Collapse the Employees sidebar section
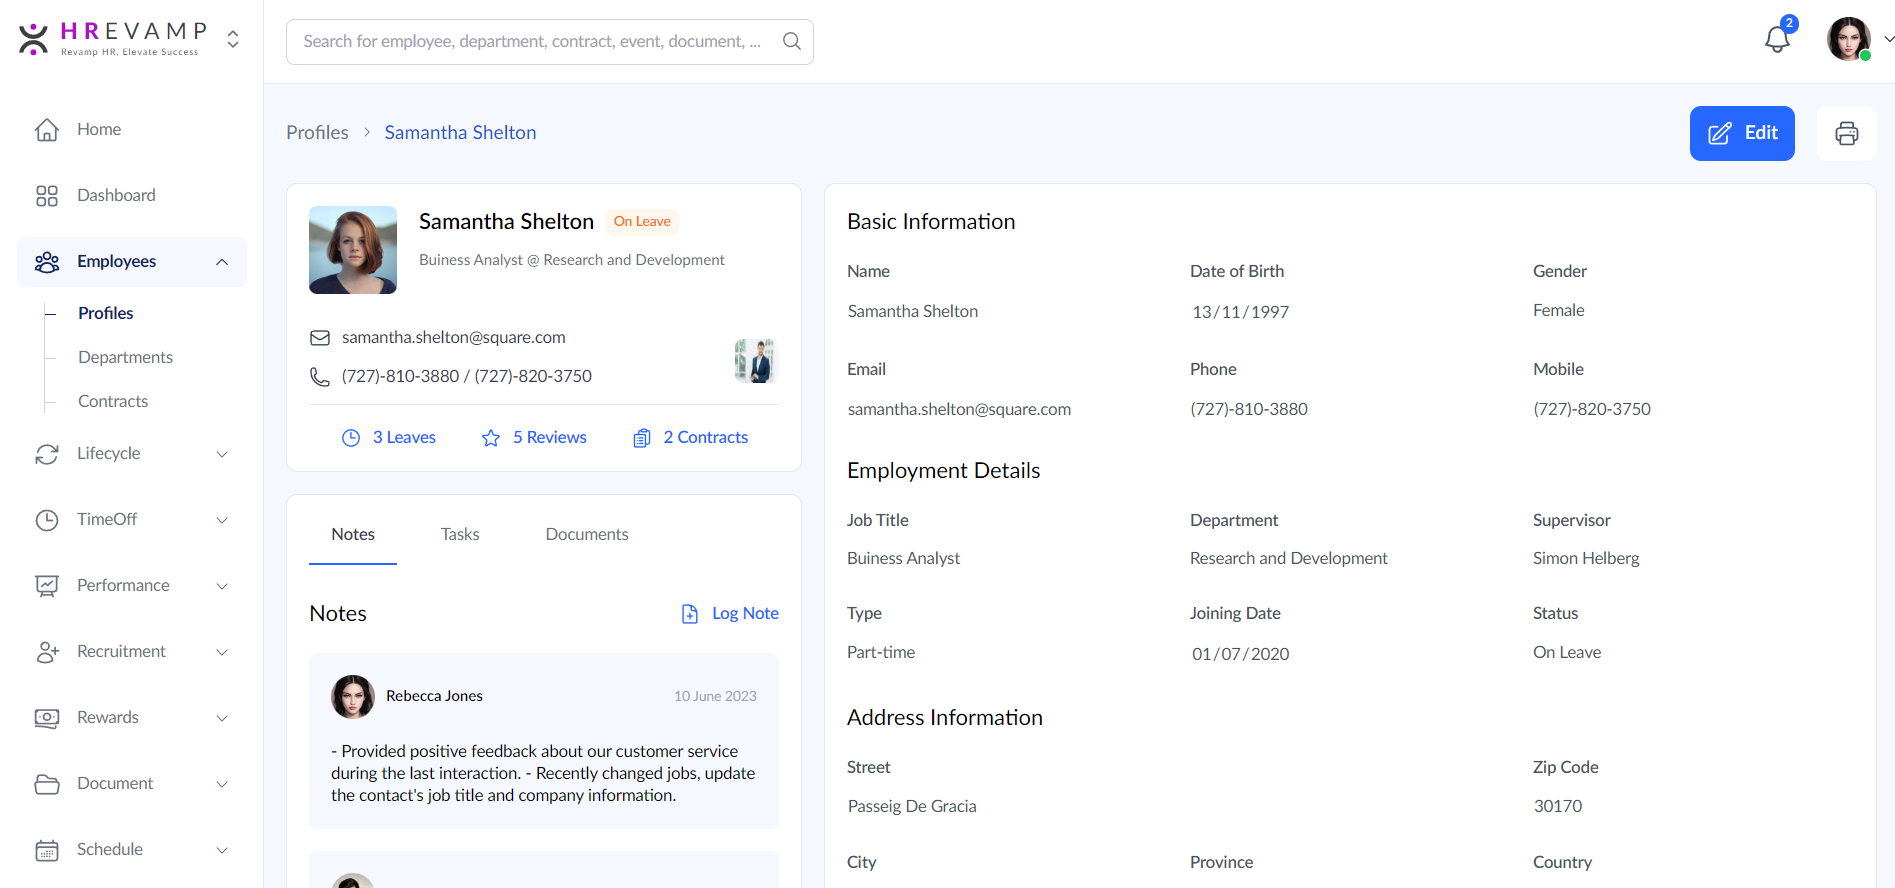The width and height of the screenshot is (1895, 888). 222,262
